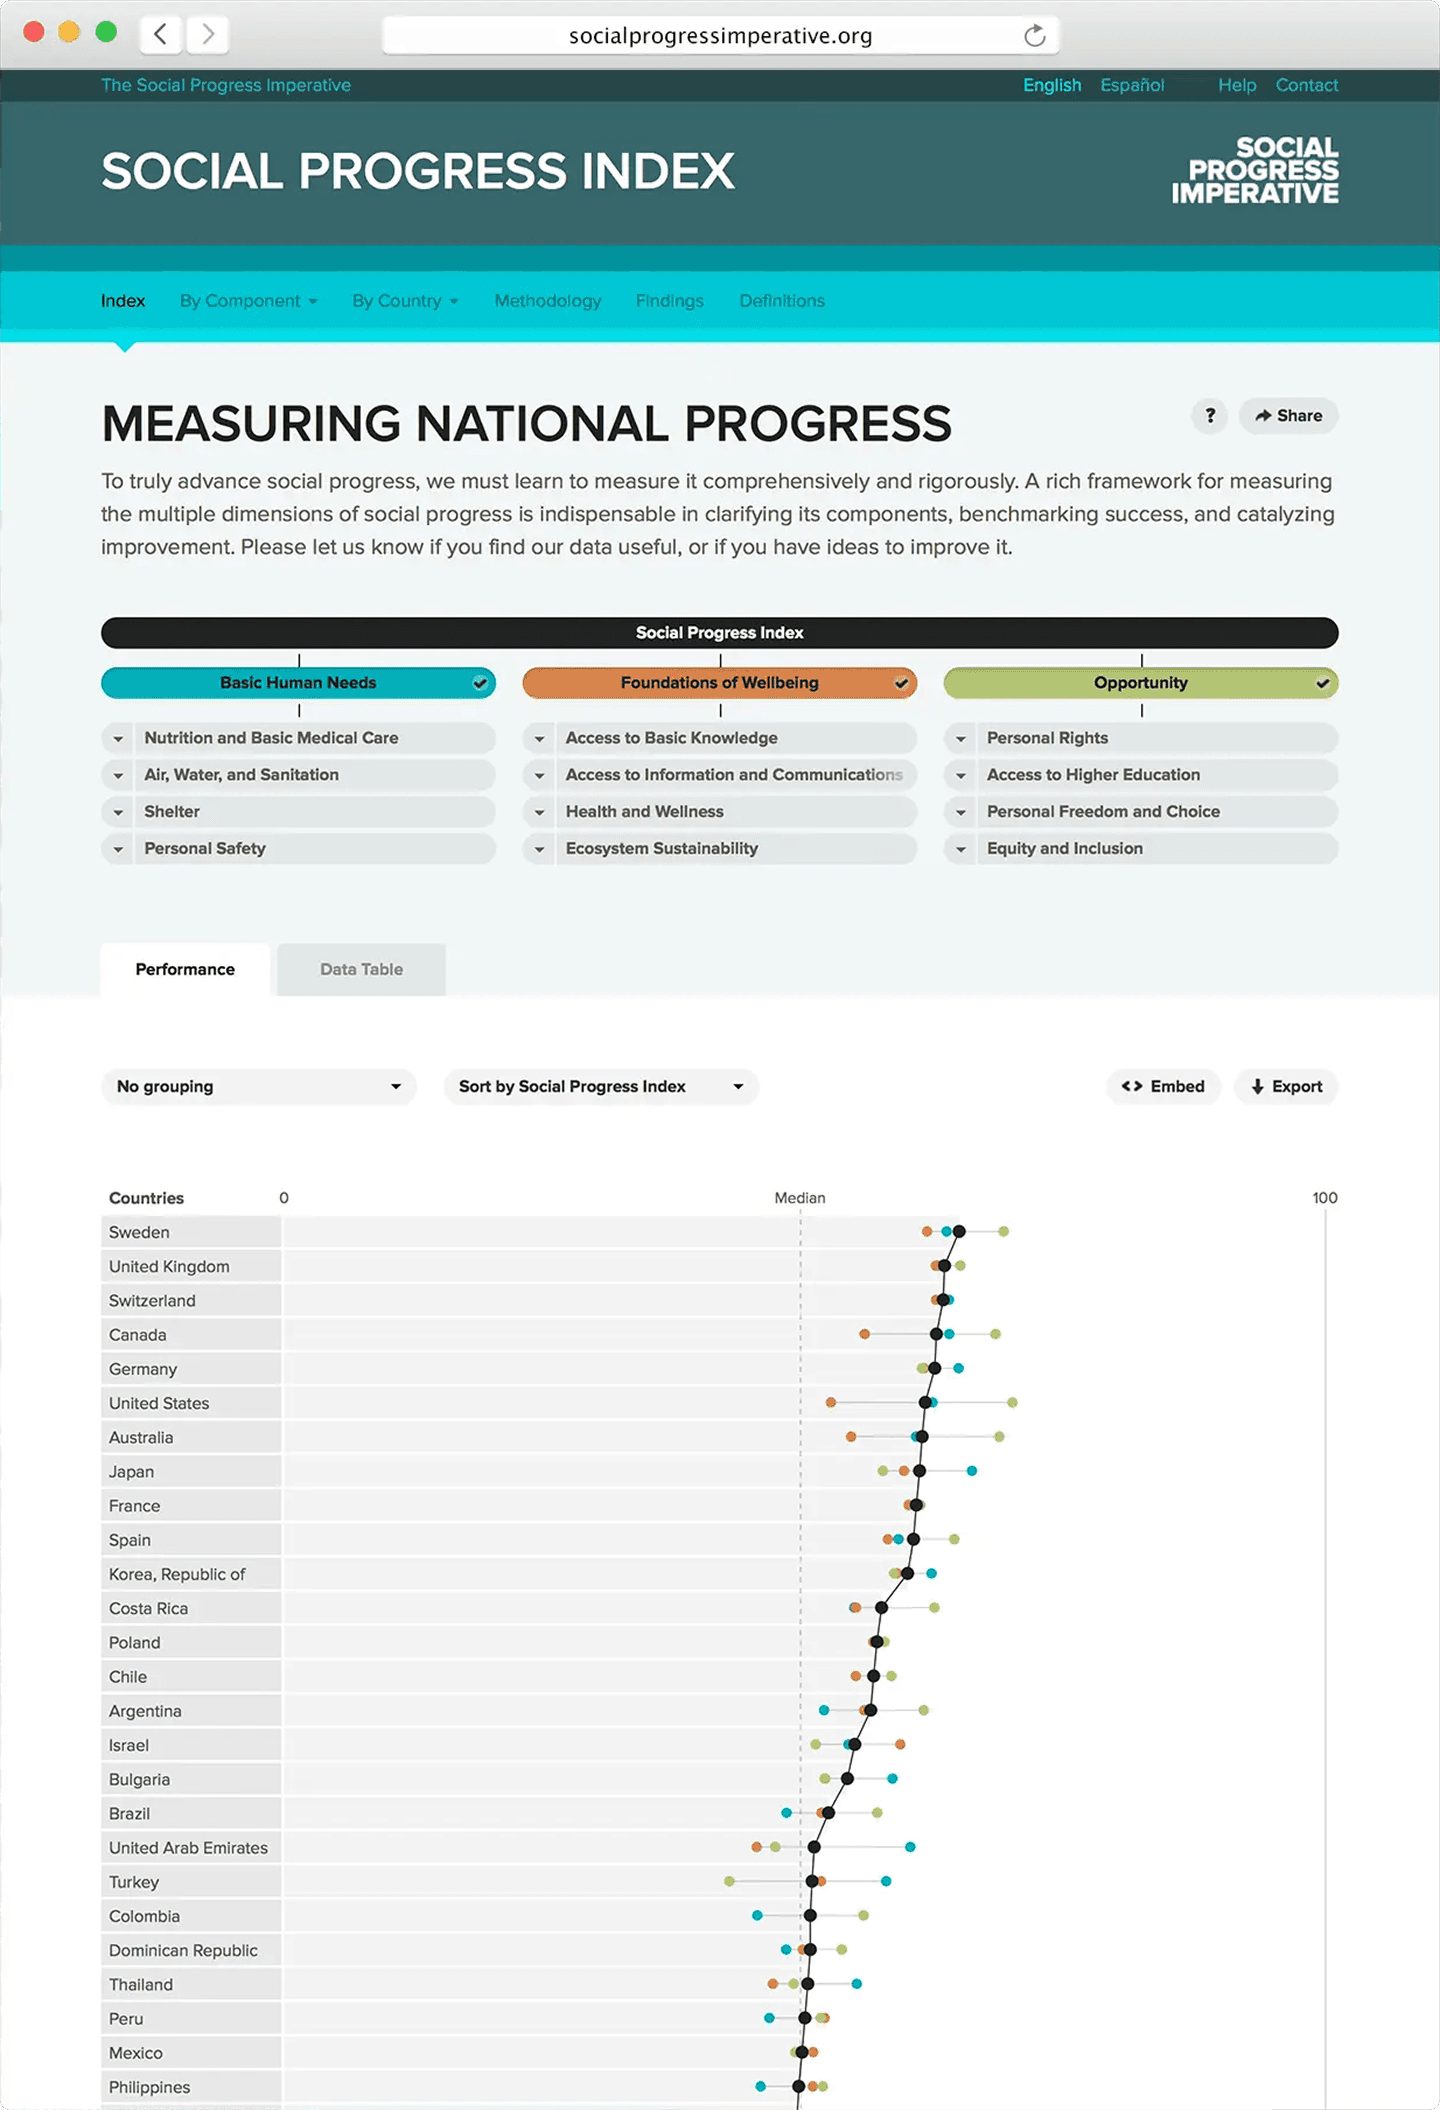This screenshot has height=2110, width=1440.
Task: Open the No grouping dropdown
Action: tap(258, 1087)
